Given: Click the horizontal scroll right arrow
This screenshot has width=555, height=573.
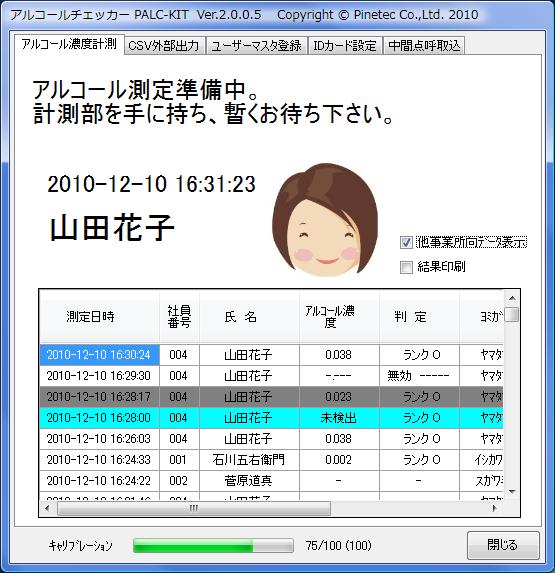Looking at the screenshot, I should [x=495, y=508].
